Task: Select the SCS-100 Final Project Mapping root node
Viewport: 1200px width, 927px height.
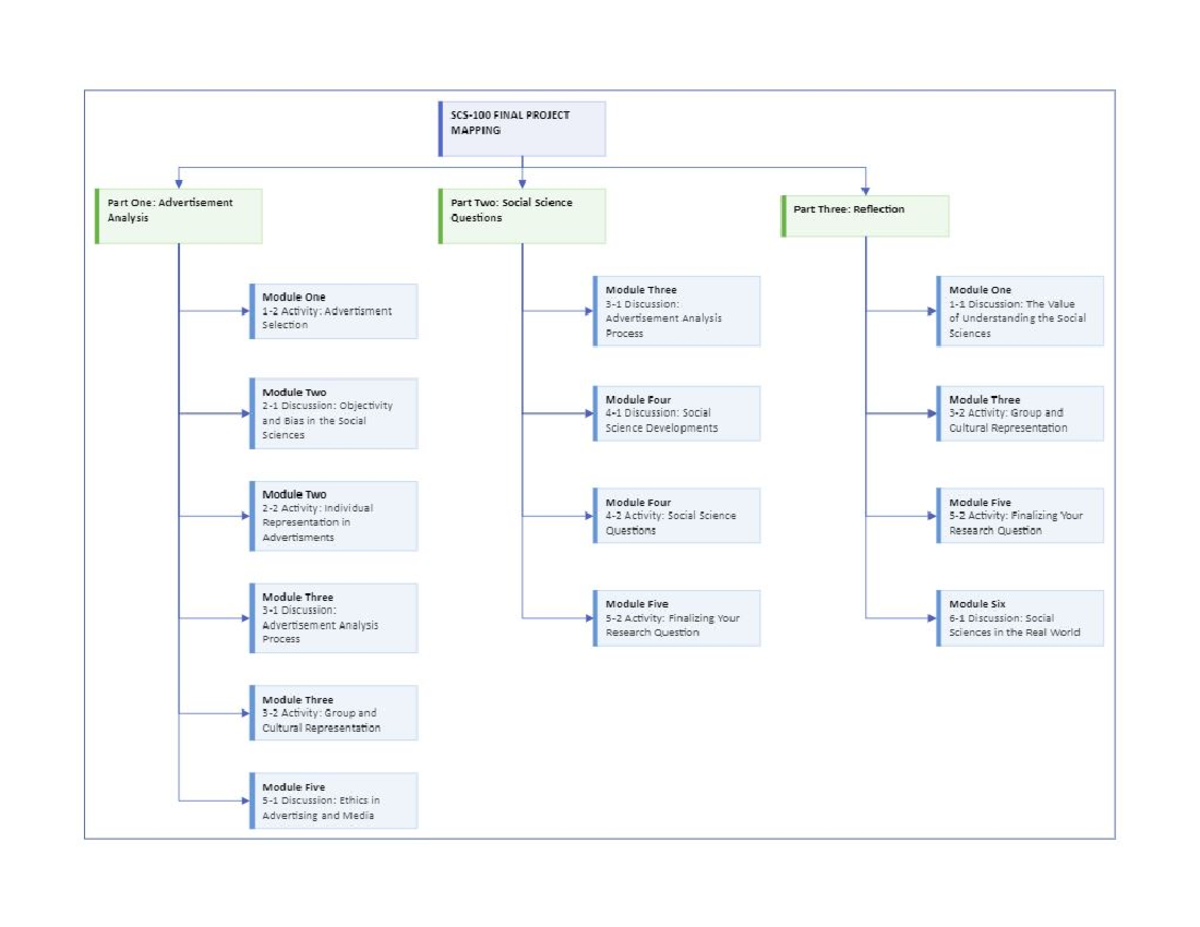Action: coord(520,128)
